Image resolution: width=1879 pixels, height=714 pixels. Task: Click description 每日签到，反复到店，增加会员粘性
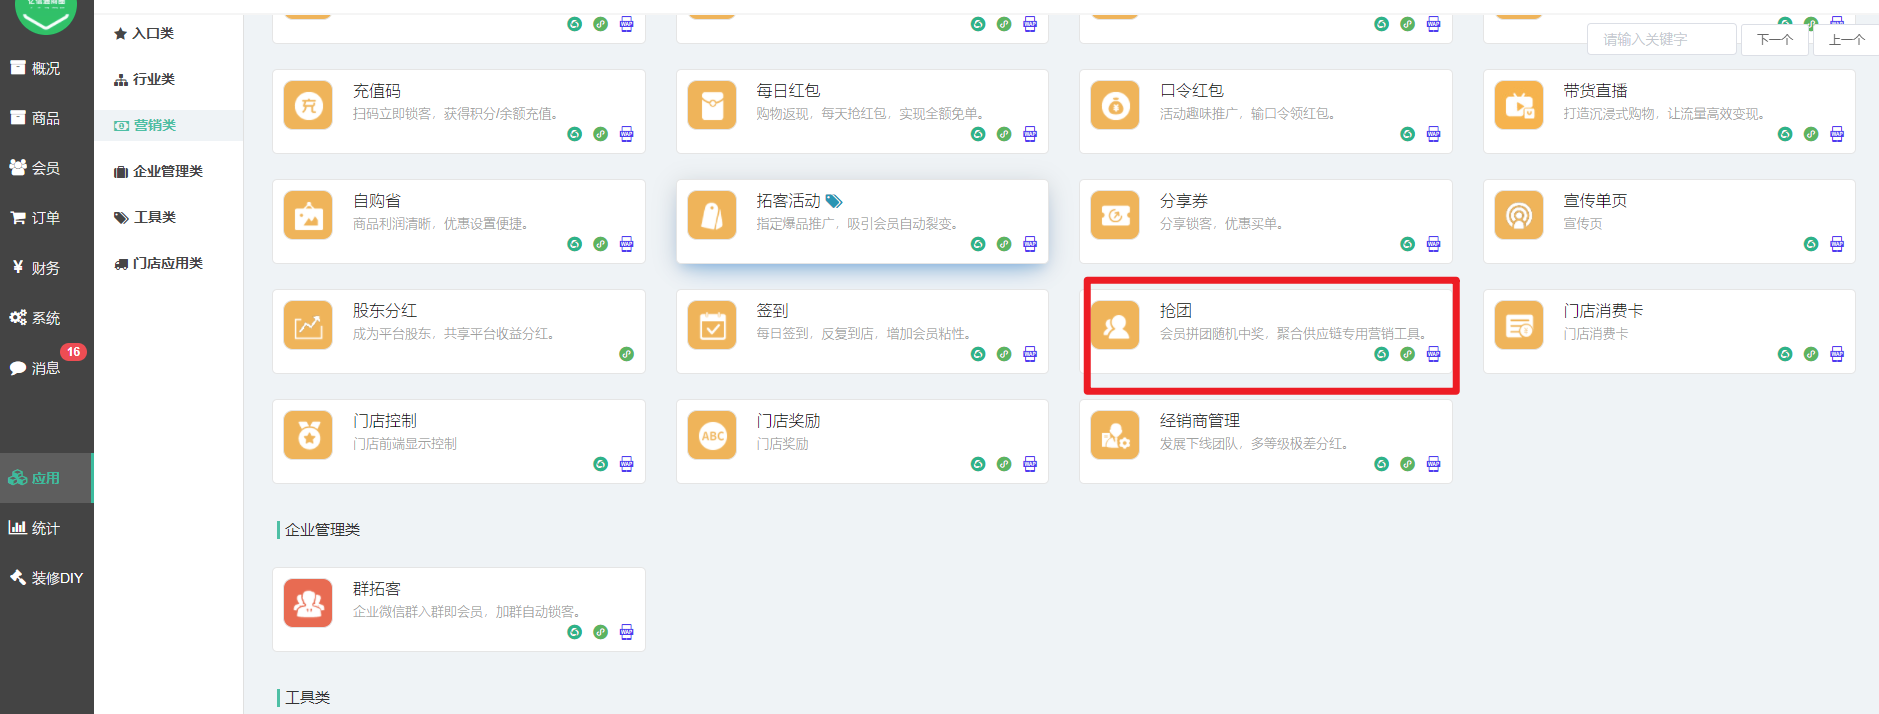point(866,334)
